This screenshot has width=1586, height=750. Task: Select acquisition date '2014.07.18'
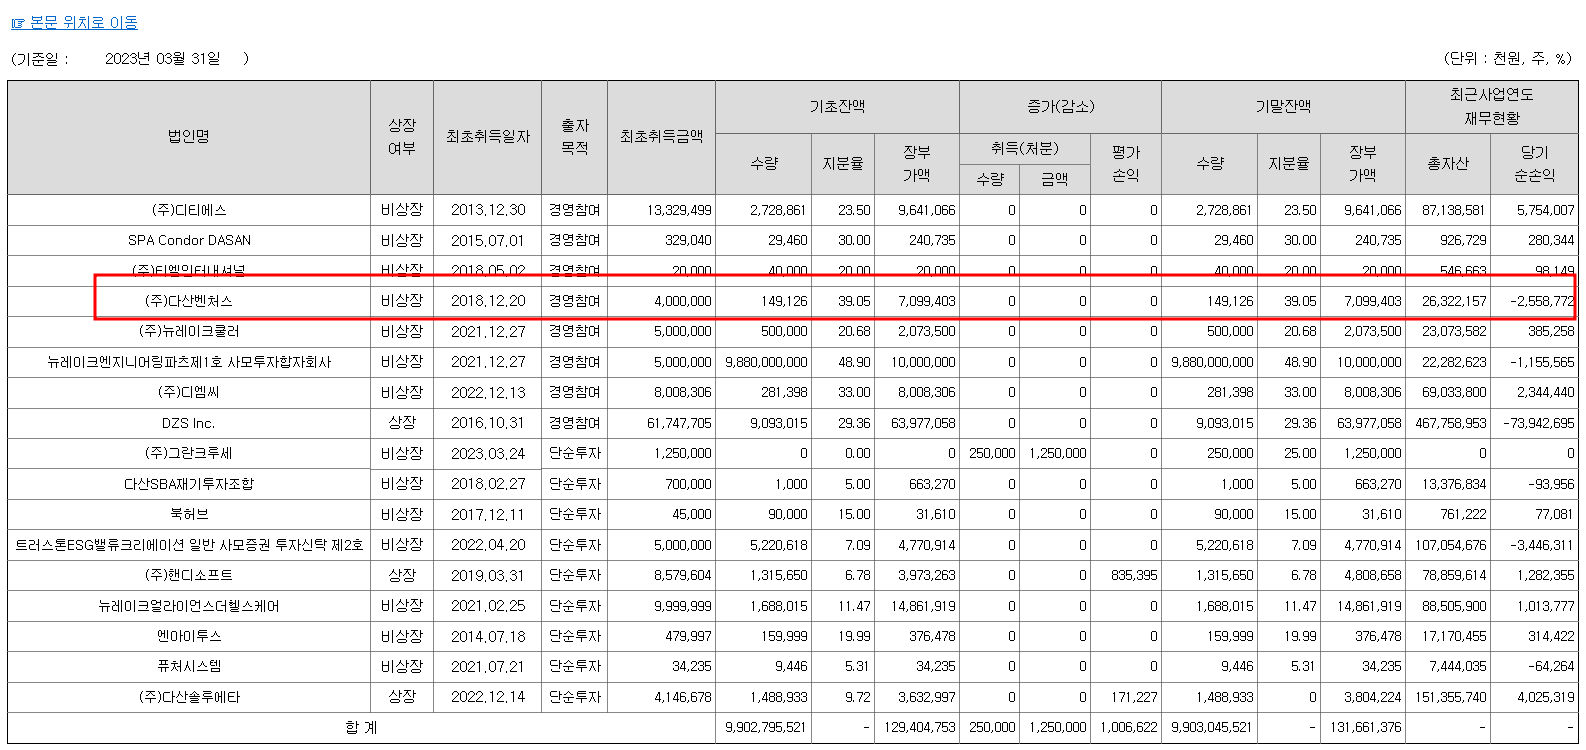pos(488,636)
